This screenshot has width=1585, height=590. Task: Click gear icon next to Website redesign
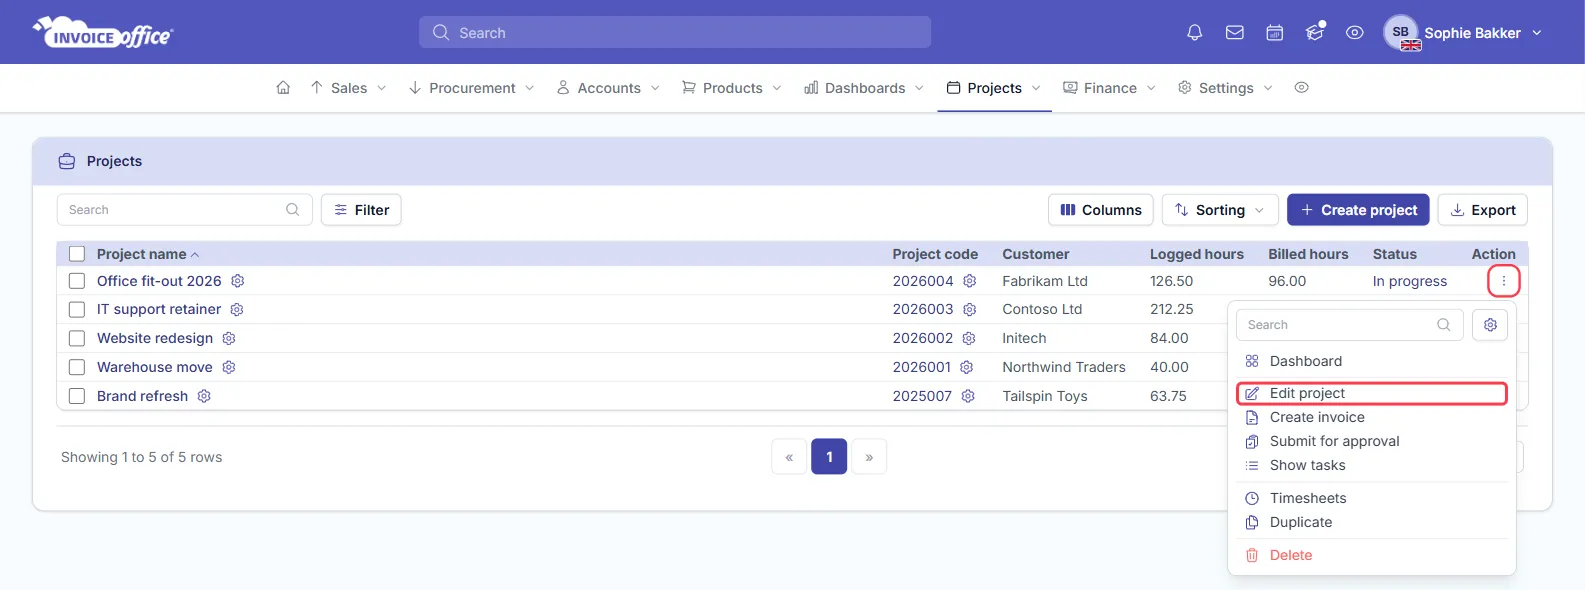pos(229,338)
